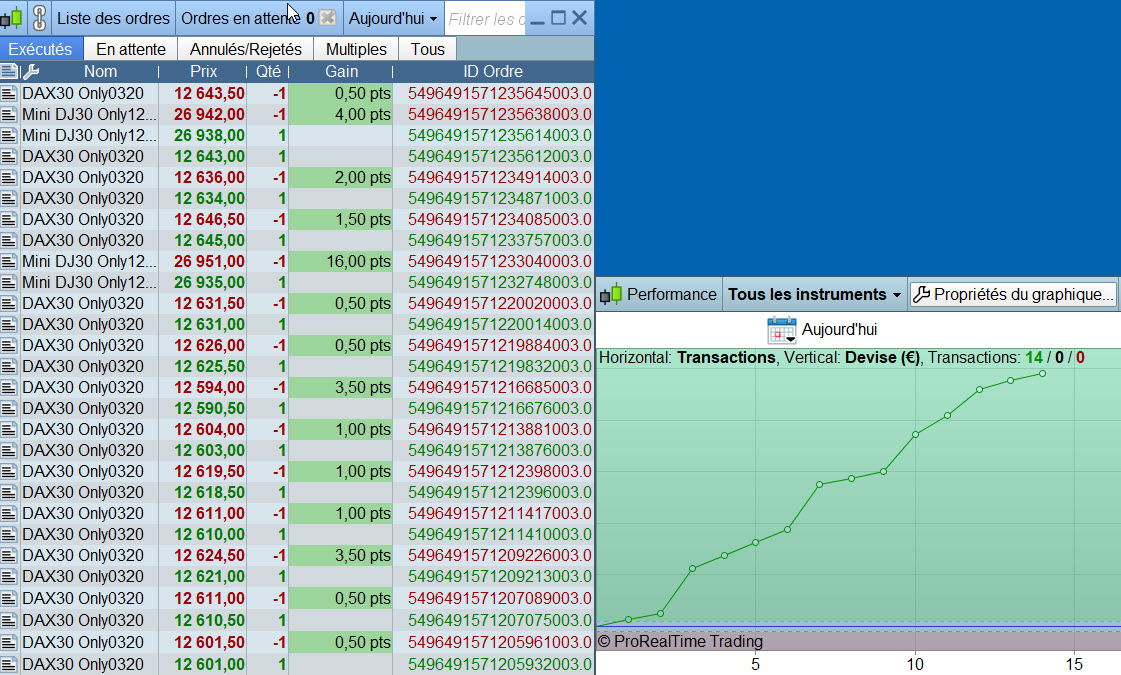Click the Filtrer les ordres input field
The height and width of the screenshot is (675, 1121).
pyautogui.click(x=486, y=19)
